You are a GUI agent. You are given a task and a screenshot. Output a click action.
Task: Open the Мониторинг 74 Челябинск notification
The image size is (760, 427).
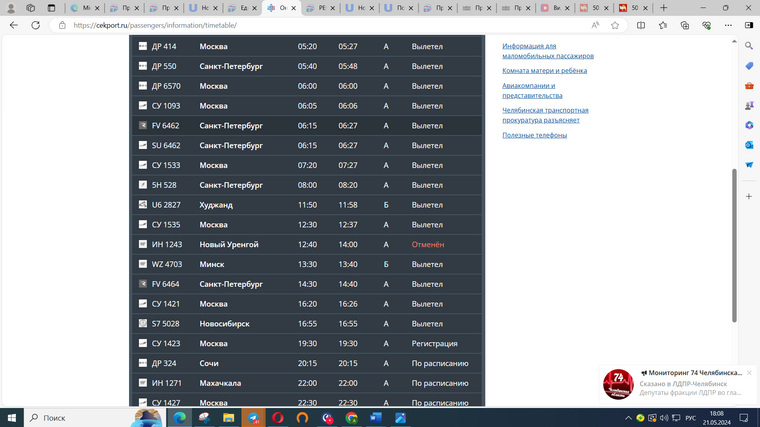point(678,384)
